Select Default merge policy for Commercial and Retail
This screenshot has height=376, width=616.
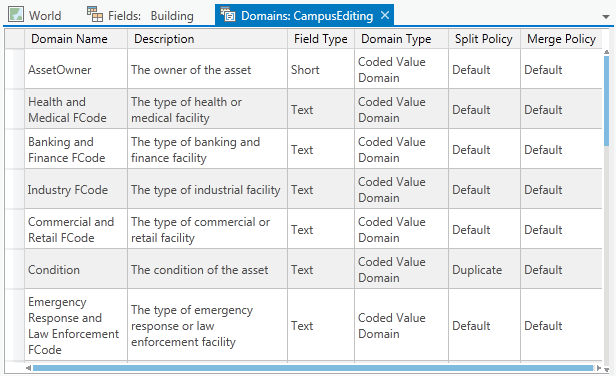(x=561, y=229)
